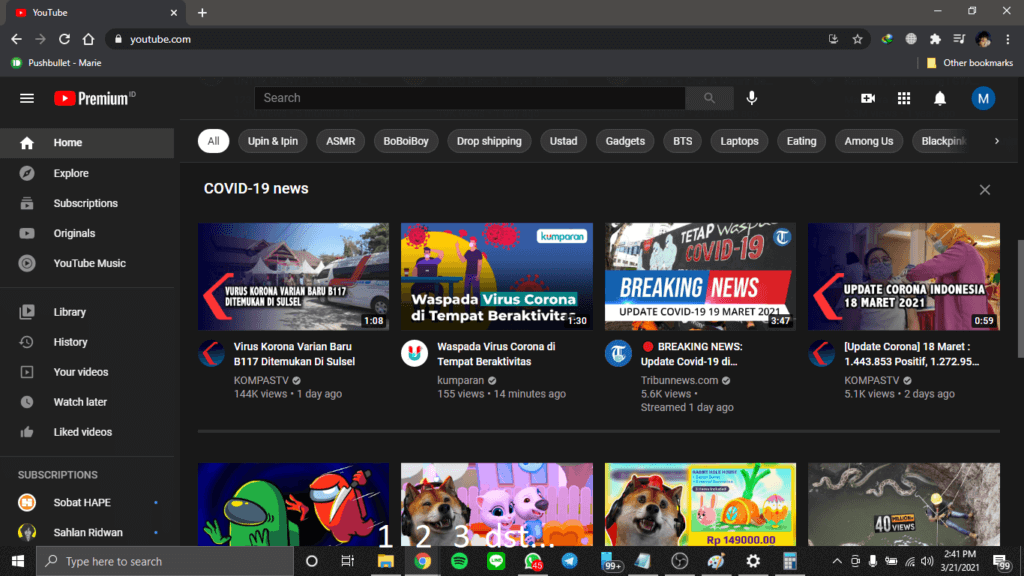
Task: Click the YouTube Premium logo
Action: click(95, 99)
